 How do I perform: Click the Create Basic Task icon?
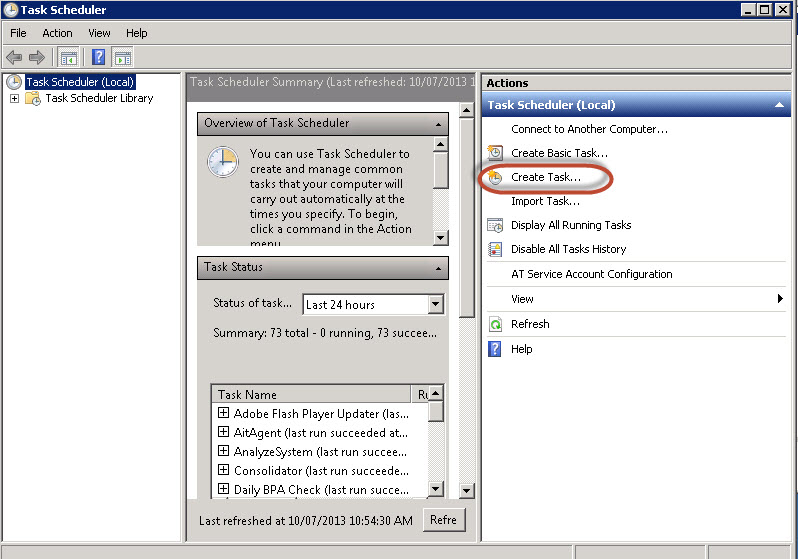(494, 153)
